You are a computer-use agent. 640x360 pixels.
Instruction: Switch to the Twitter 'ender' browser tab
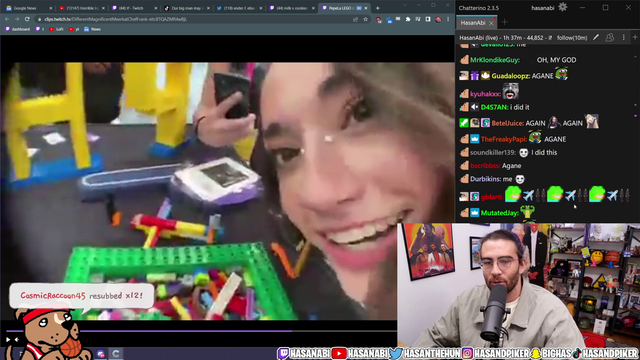click(239, 8)
